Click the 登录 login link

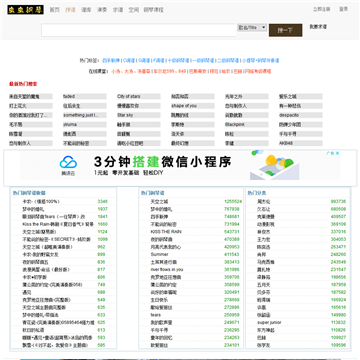coord(344,9)
